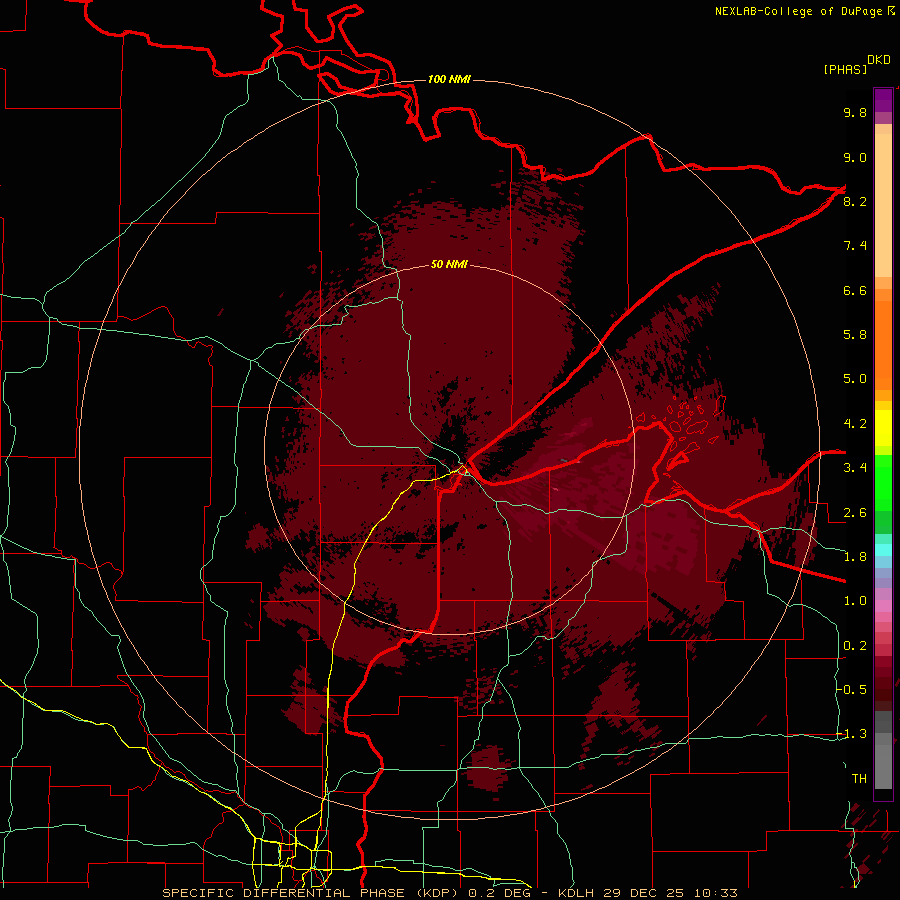Pick the yellow band of the color bar
The image size is (900, 900).
coord(883,427)
